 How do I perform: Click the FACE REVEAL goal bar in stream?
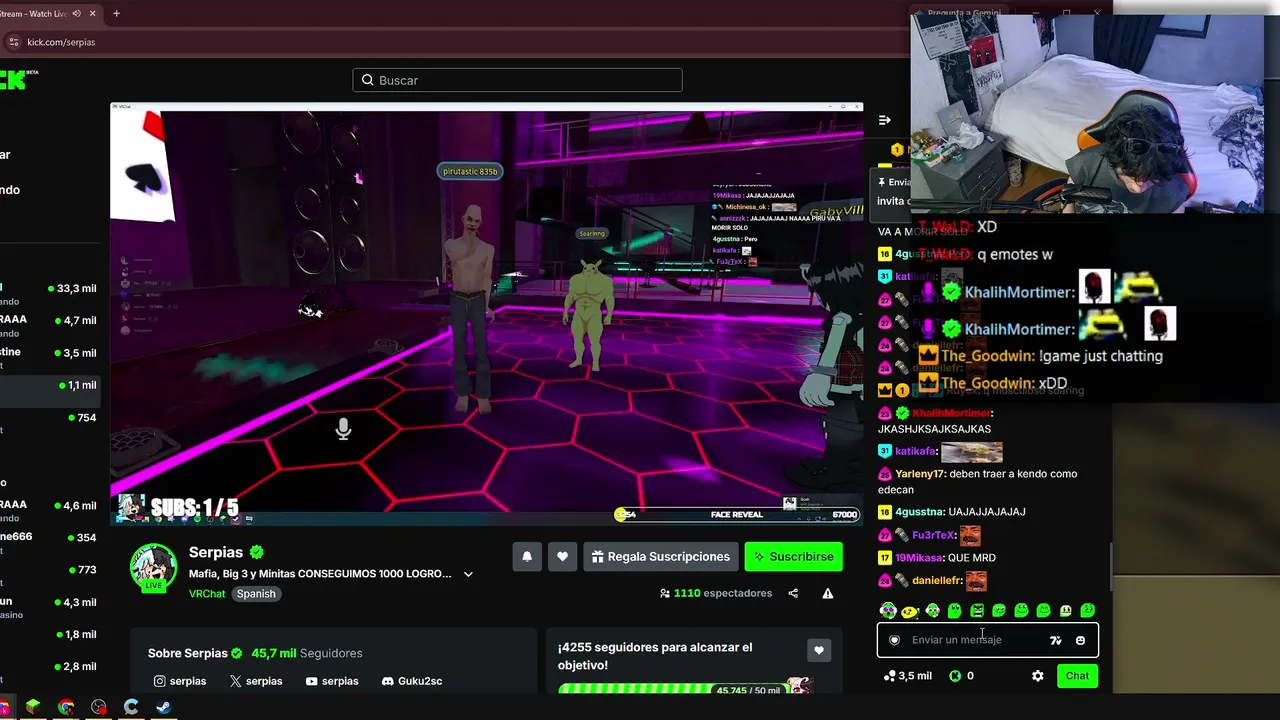pyautogui.click(x=738, y=514)
